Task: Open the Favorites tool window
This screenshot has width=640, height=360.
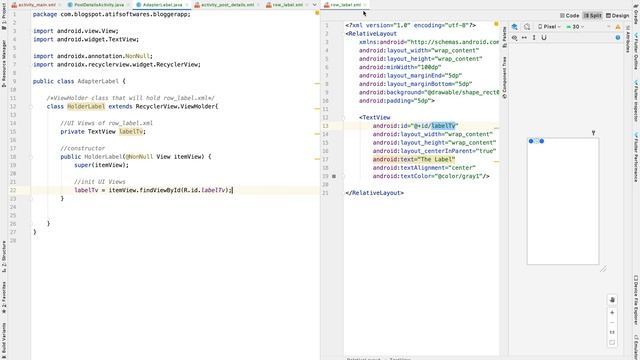Action: pos(4,297)
